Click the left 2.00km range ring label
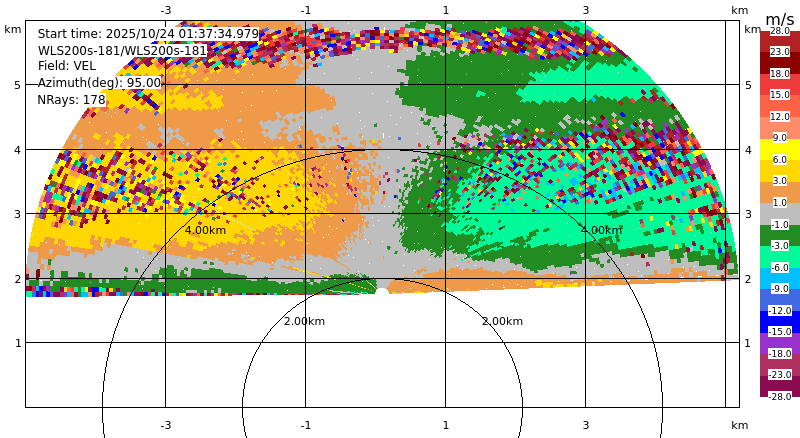 click(x=304, y=321)
